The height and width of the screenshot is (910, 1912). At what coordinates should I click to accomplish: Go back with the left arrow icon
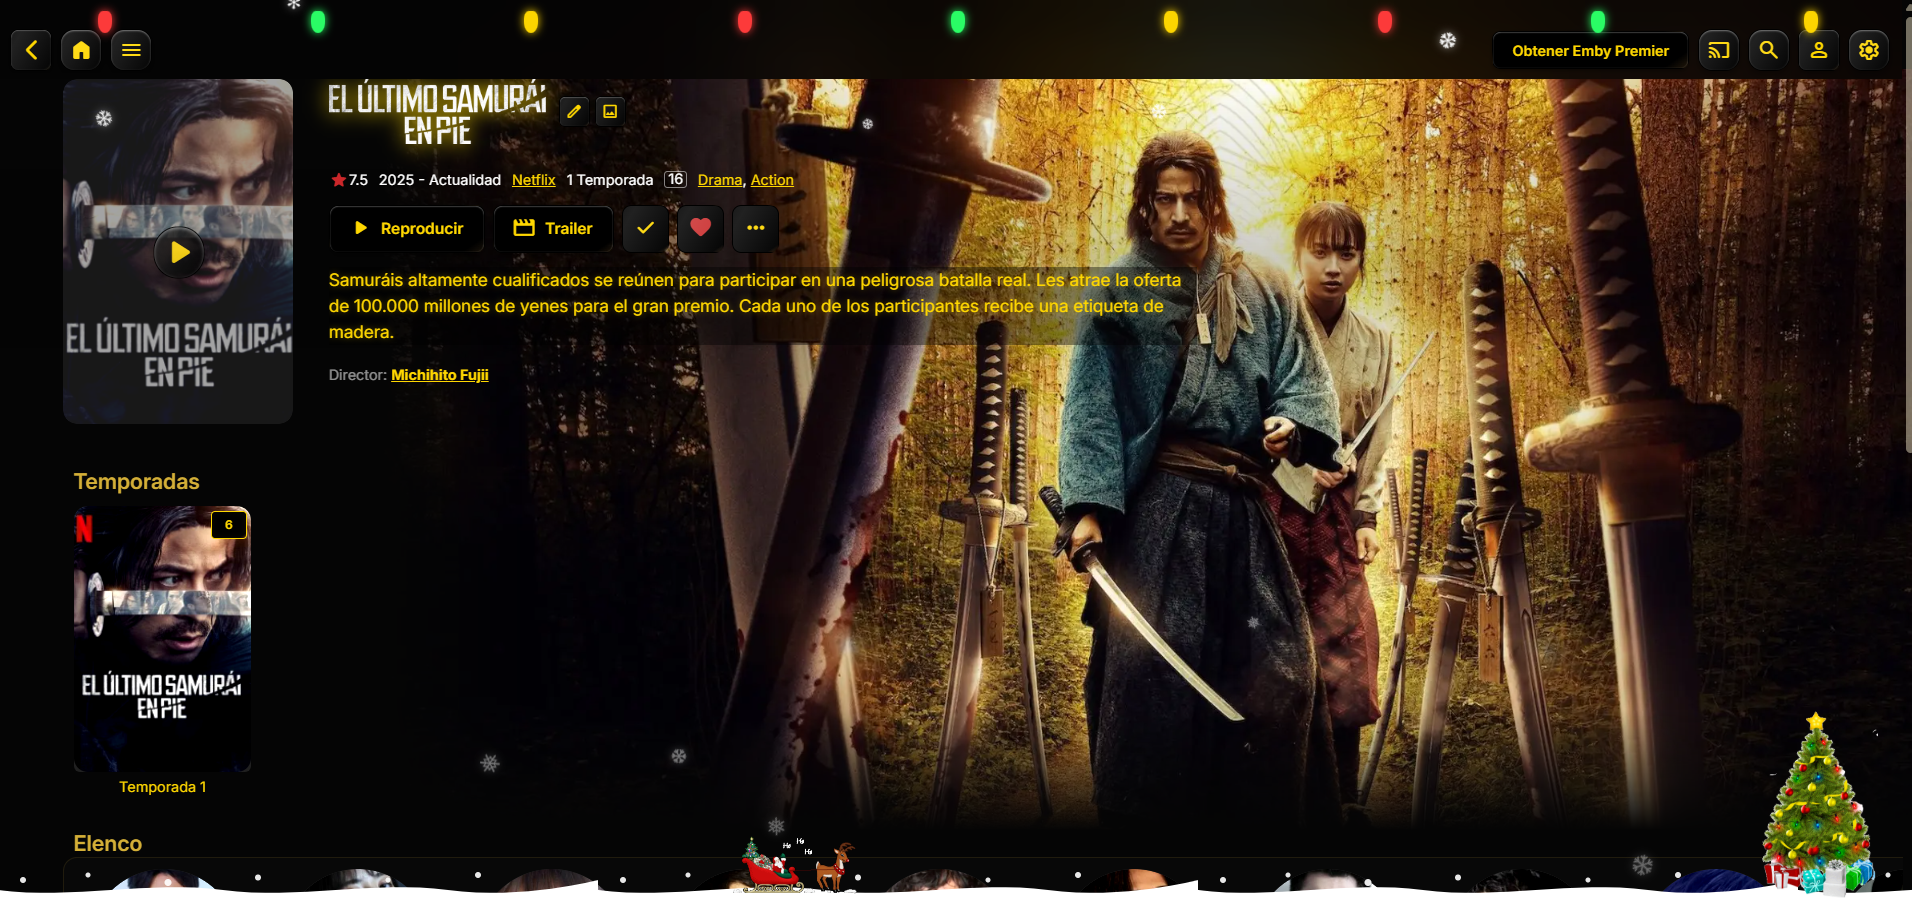click(x=31, y=50)
